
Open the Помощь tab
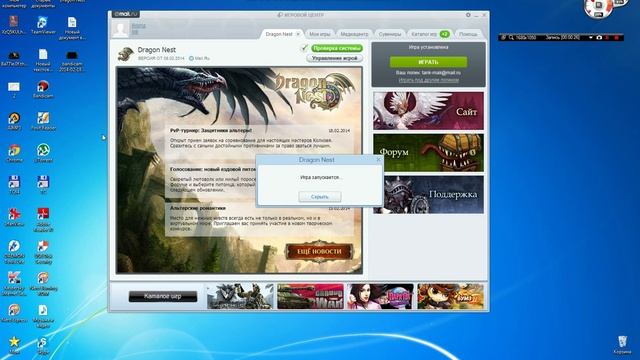pyautogui.click(x=468, y=34)
